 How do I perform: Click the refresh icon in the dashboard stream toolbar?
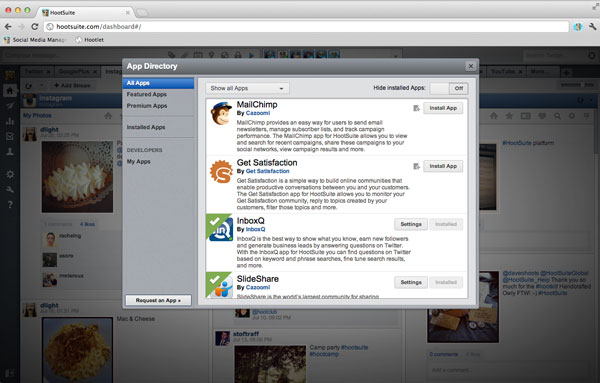29,86
